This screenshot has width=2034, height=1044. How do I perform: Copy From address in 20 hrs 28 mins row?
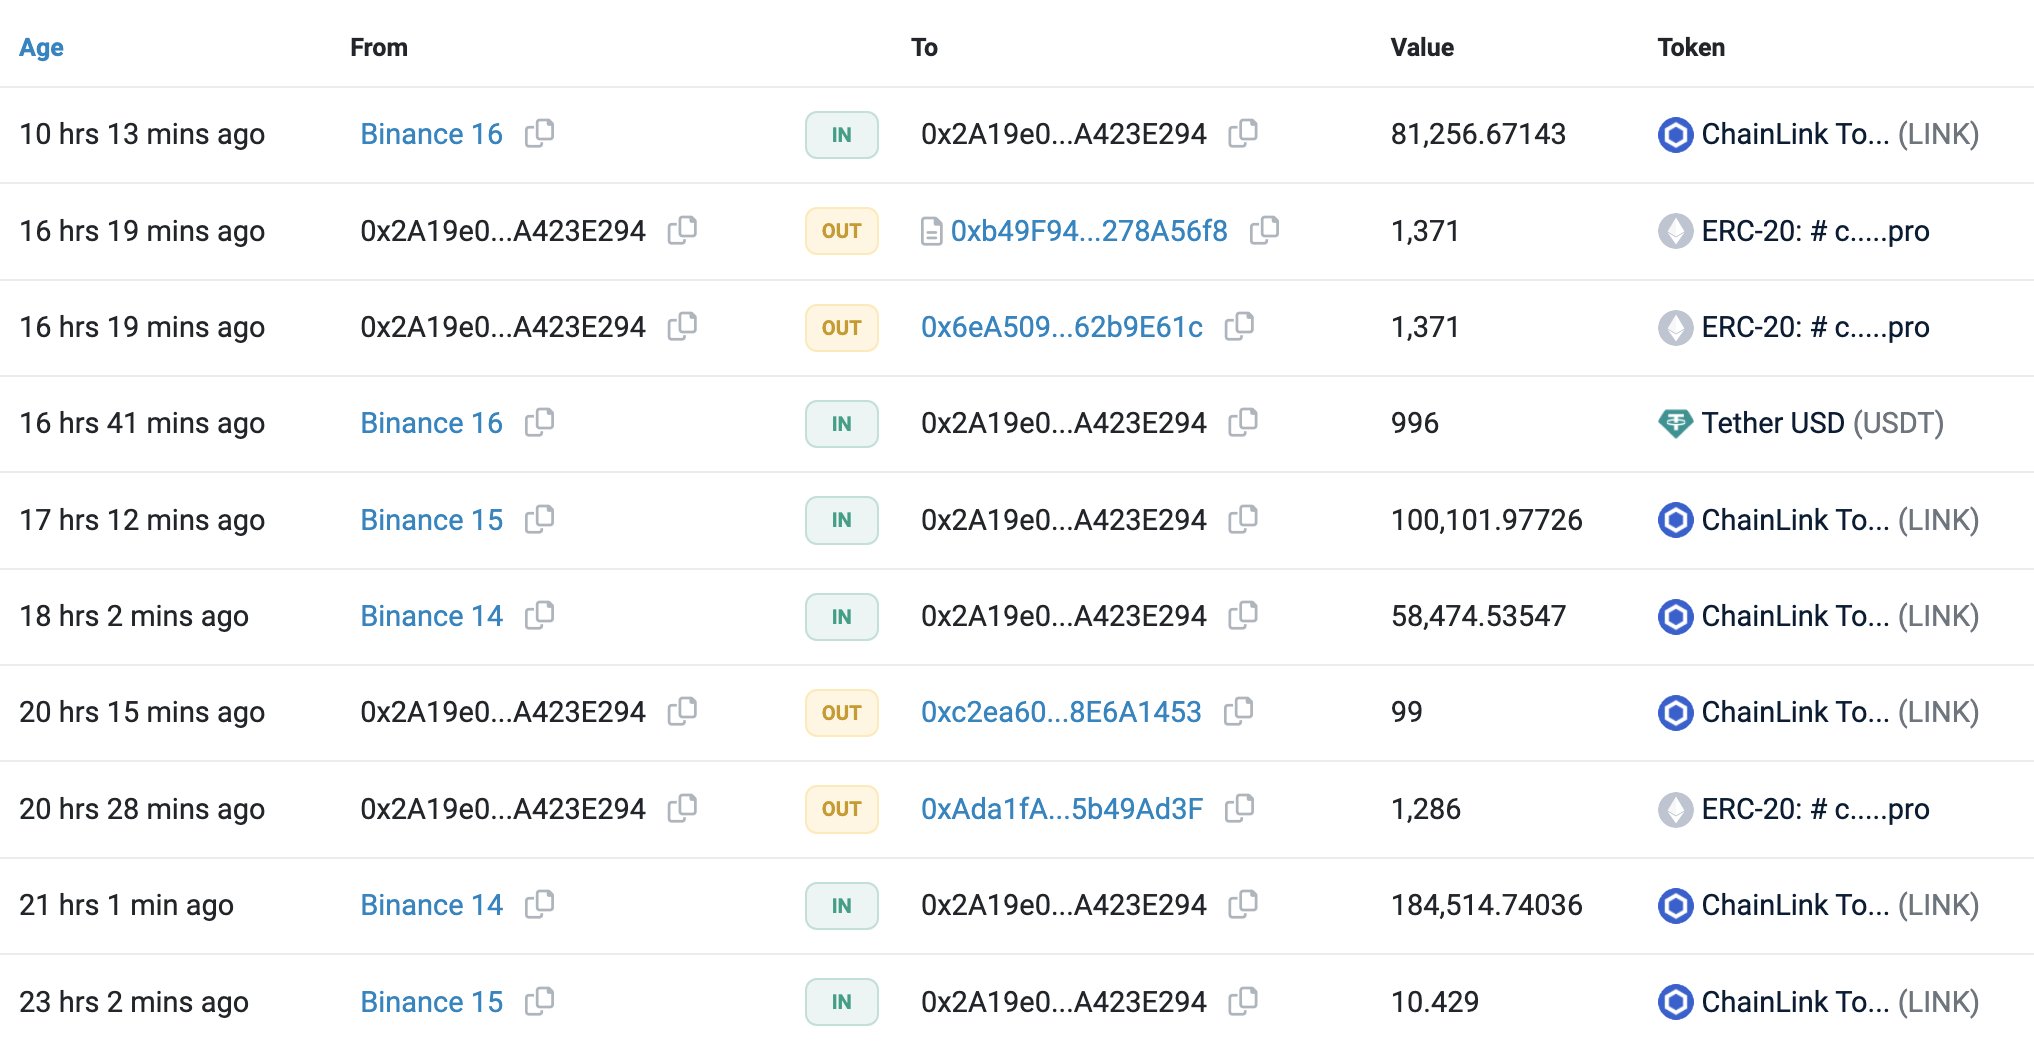(x=683, y=808)
